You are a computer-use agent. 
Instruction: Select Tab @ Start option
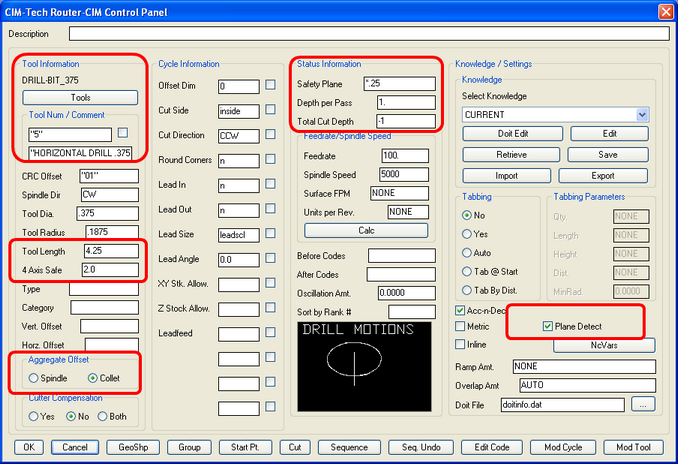[x=467, y=272]
